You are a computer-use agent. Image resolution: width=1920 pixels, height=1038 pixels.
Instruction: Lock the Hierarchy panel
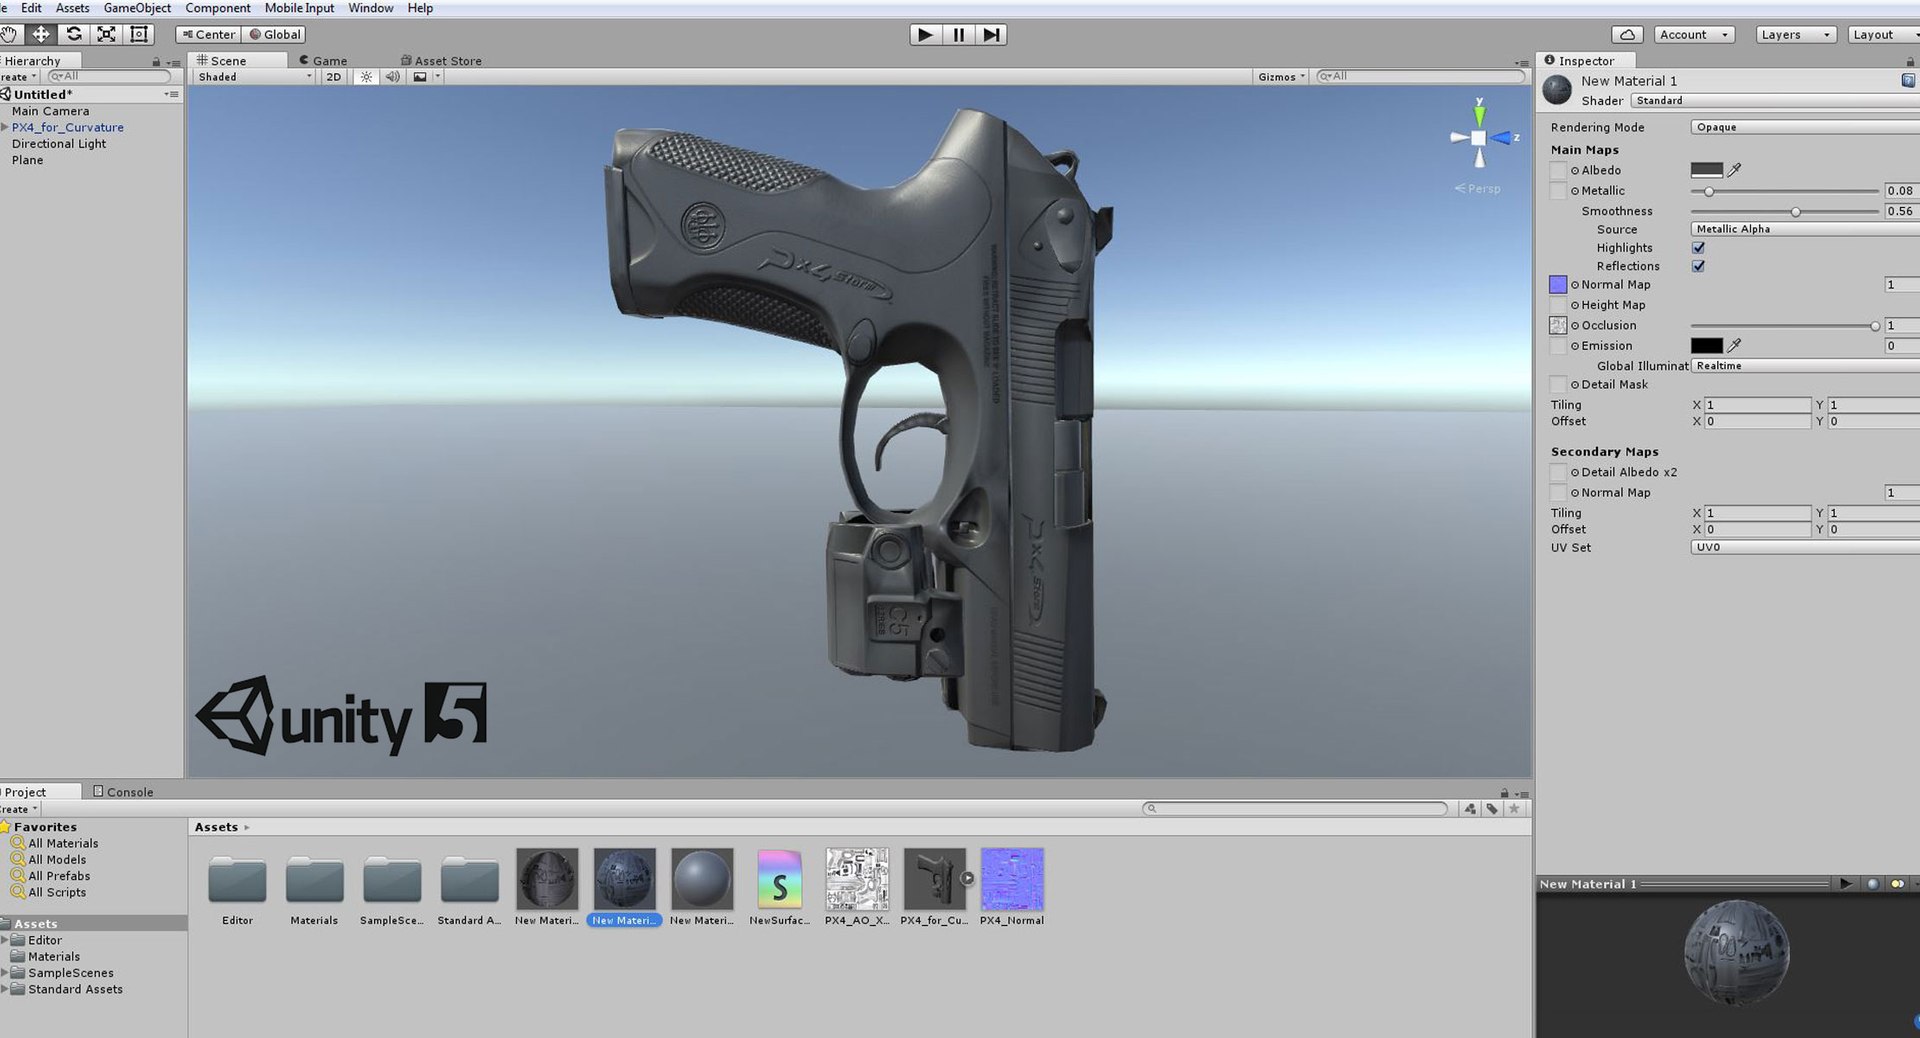coord(156,62)
